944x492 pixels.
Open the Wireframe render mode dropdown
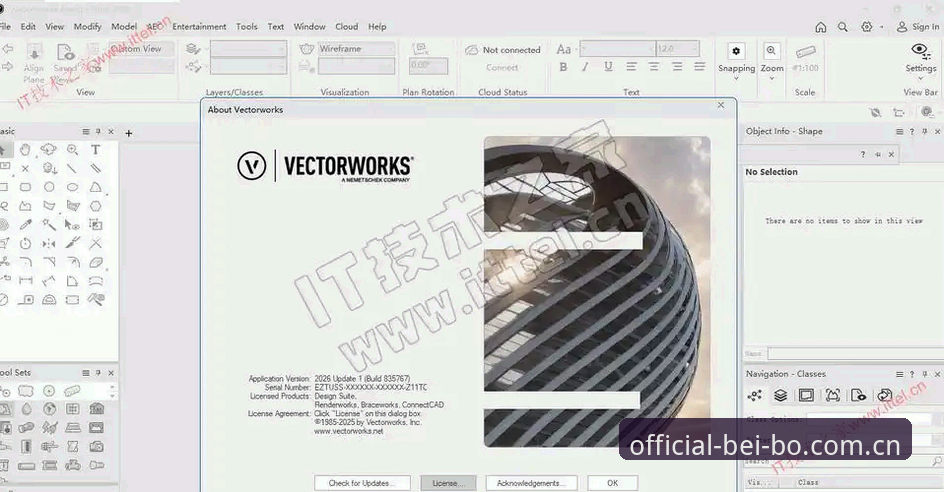click(x=356, y=49)
